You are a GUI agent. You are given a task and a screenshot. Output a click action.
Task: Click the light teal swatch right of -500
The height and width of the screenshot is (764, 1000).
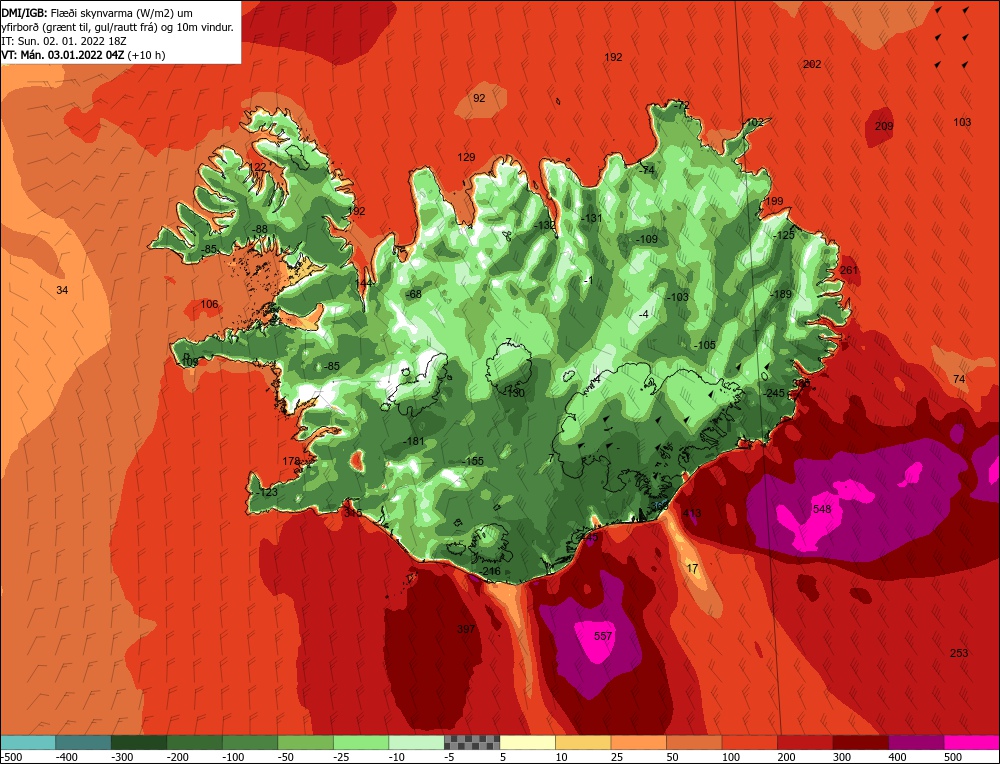pos(28,742)
